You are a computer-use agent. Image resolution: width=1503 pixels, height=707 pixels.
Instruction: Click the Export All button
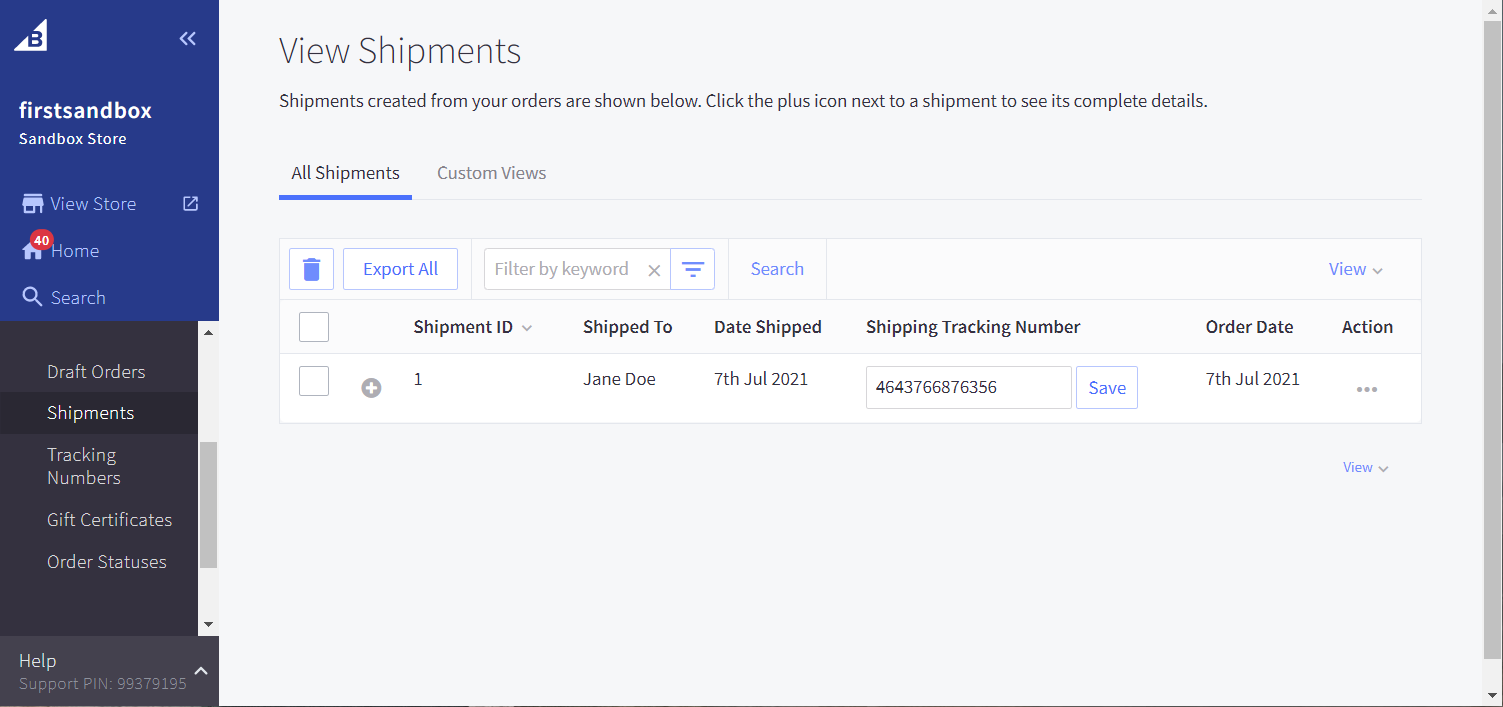tap(400, 269)
